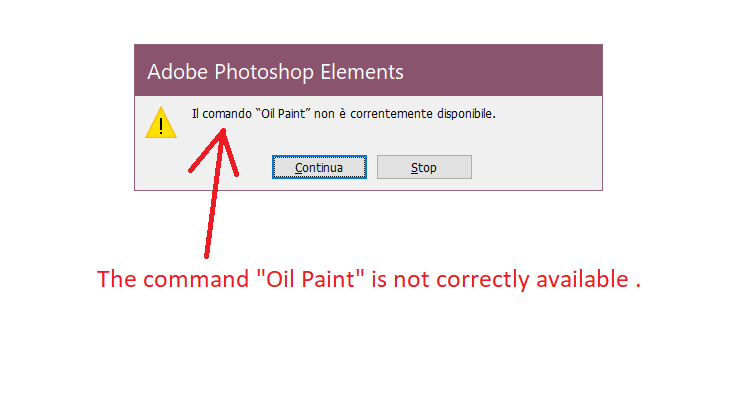Click the word "Photoshop" in the dialog title
This screenshot has width=738, height=406.
pos(264,73)
